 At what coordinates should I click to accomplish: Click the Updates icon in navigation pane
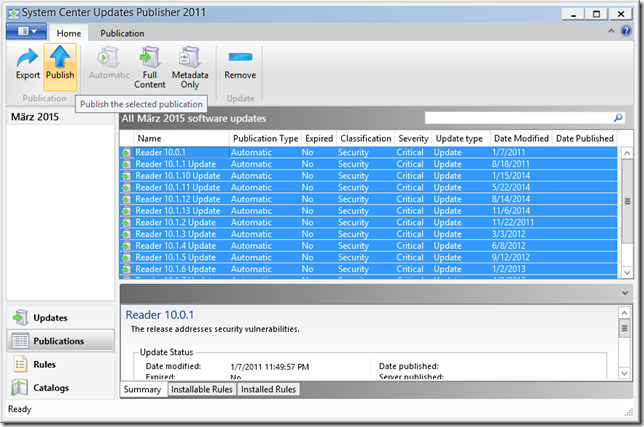tap(20, 317)
